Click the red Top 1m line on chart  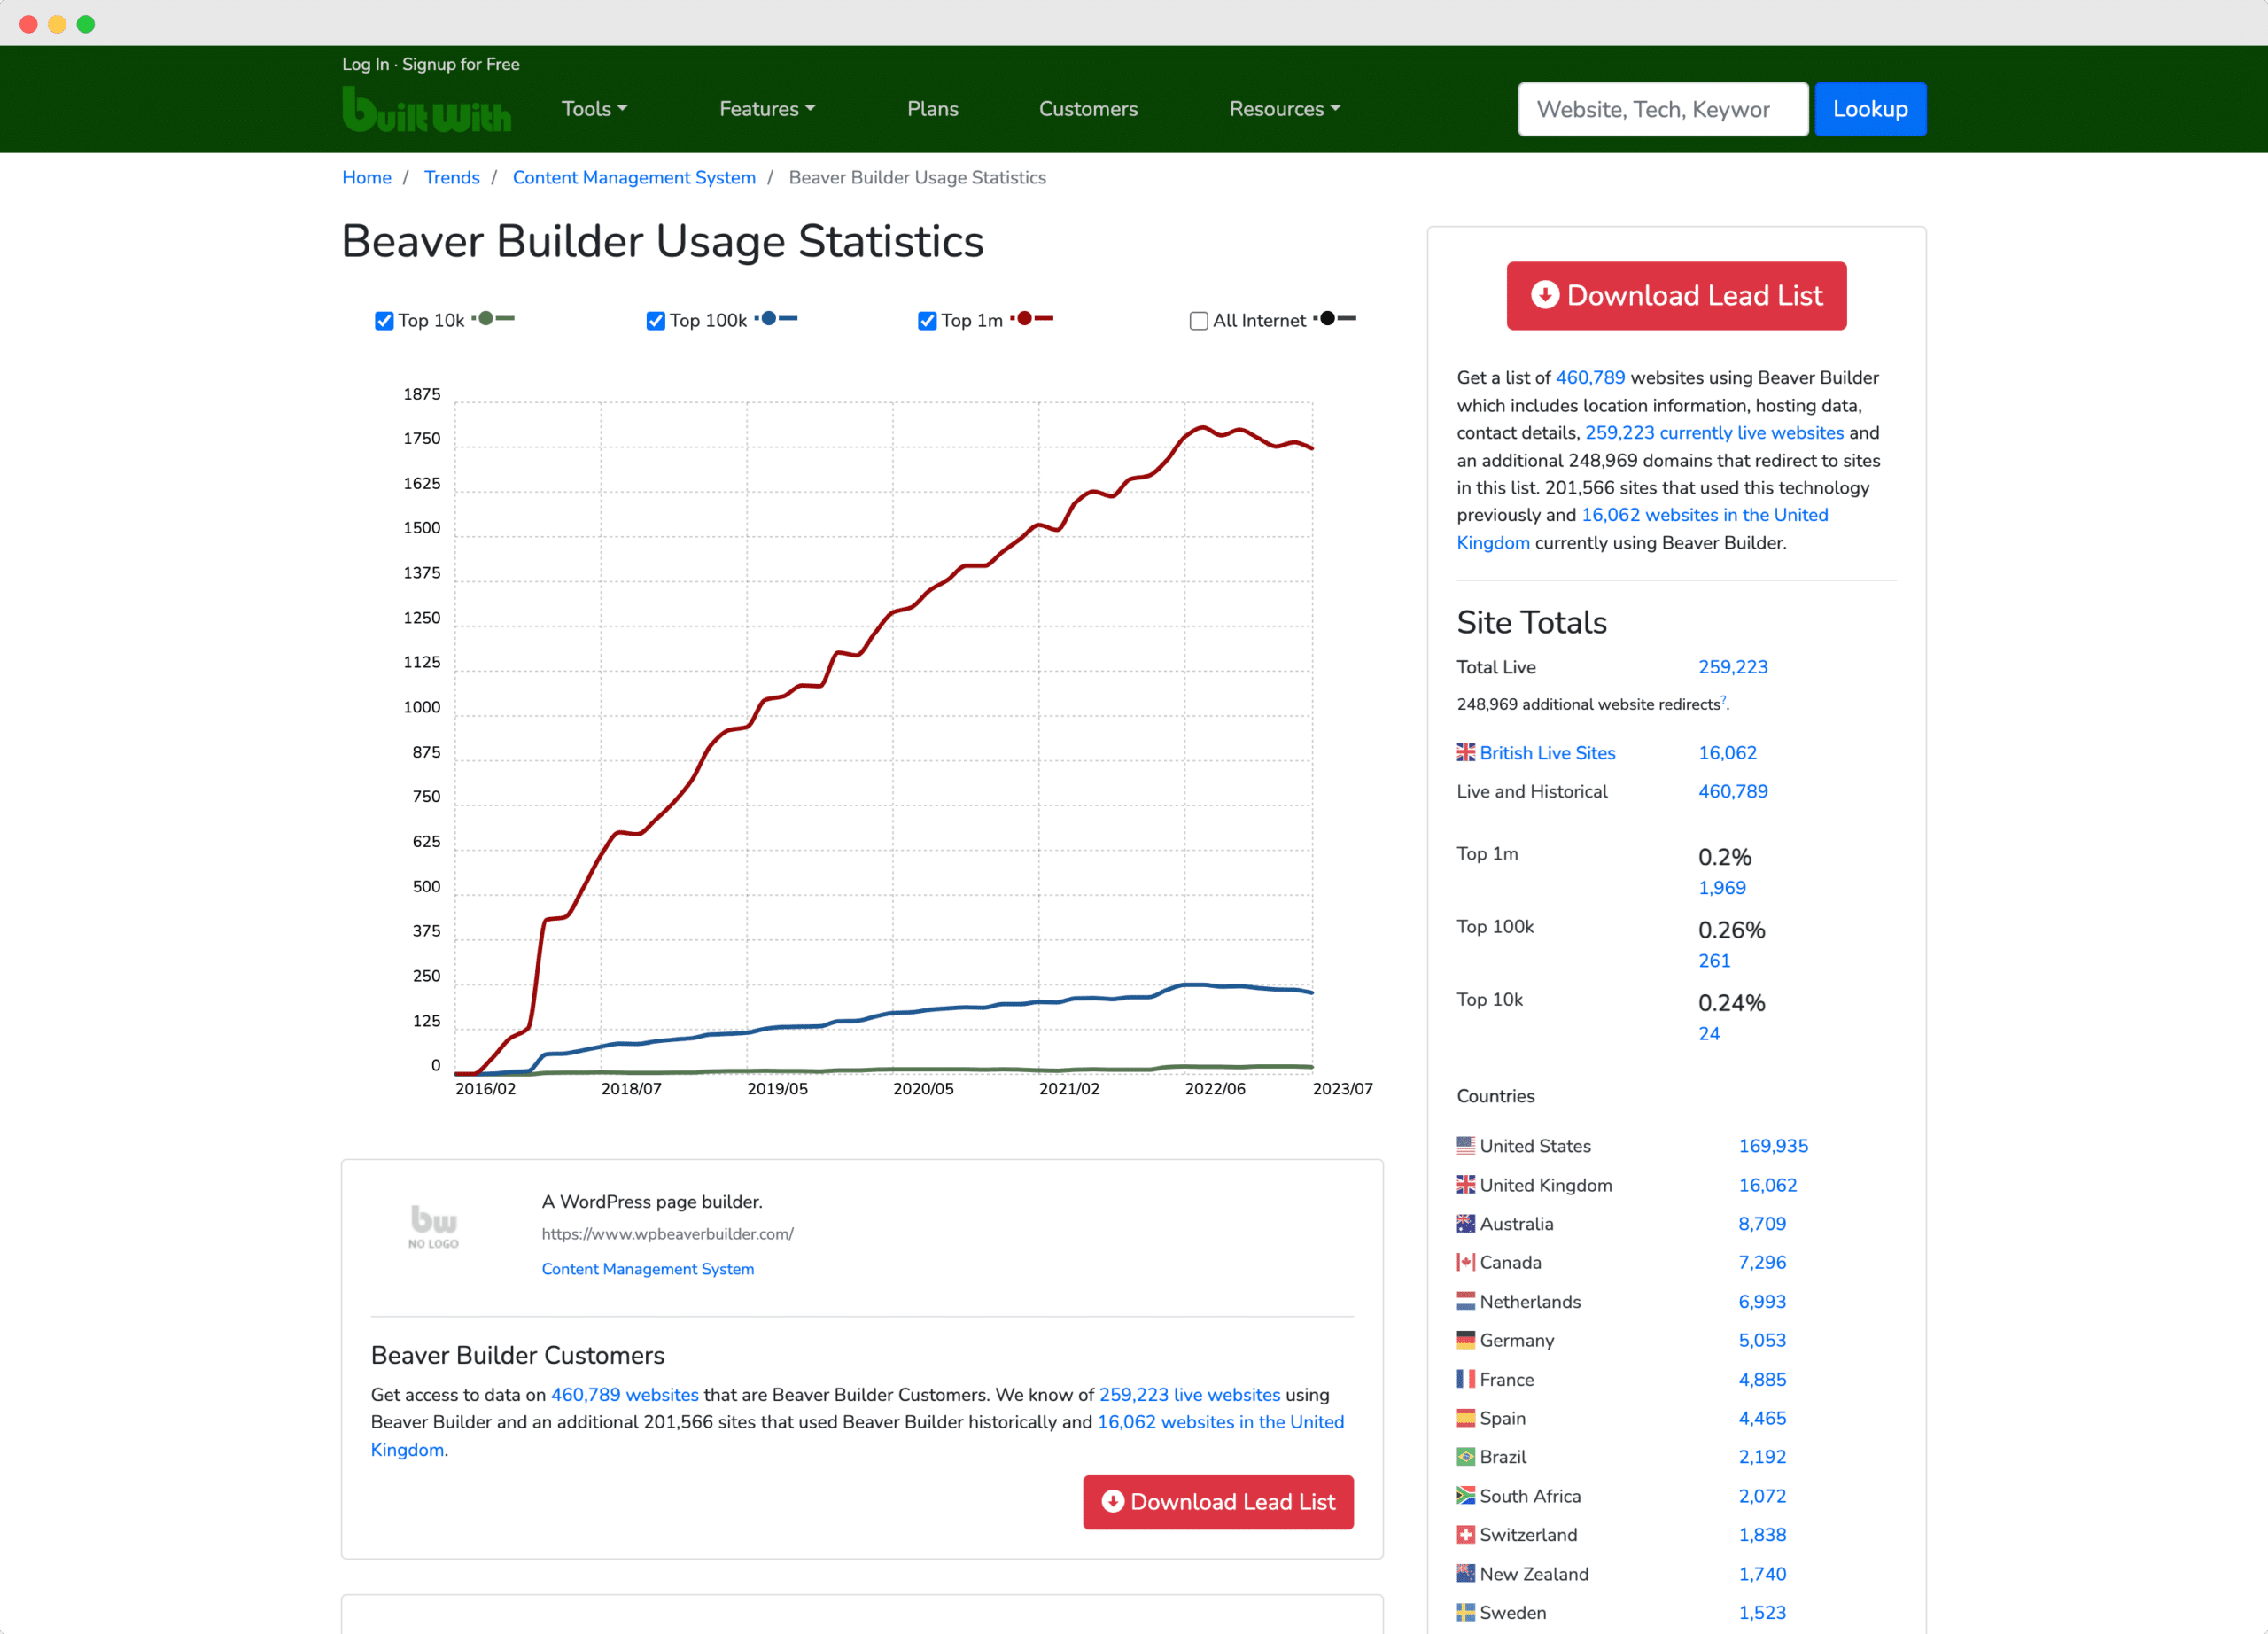(893, 615)
